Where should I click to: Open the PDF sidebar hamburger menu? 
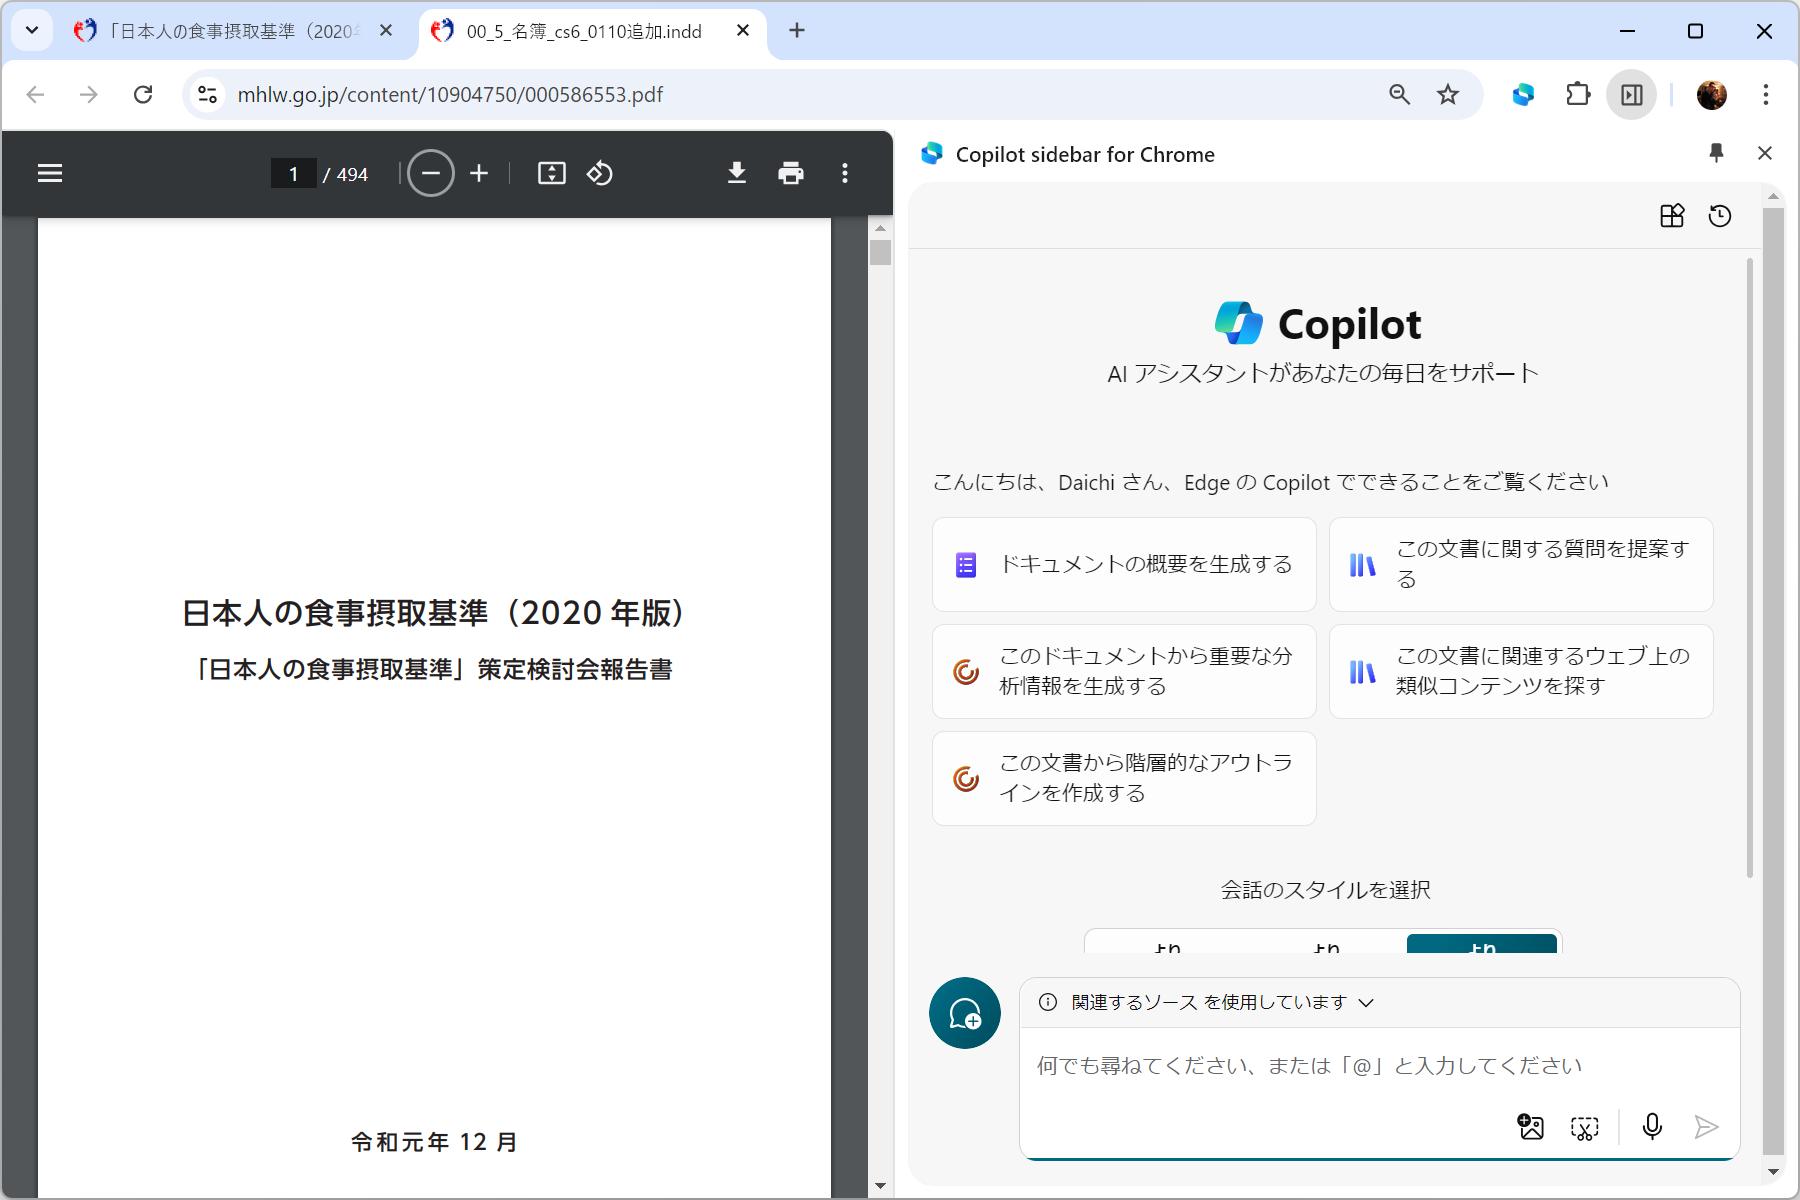click(x=50, y=174)
